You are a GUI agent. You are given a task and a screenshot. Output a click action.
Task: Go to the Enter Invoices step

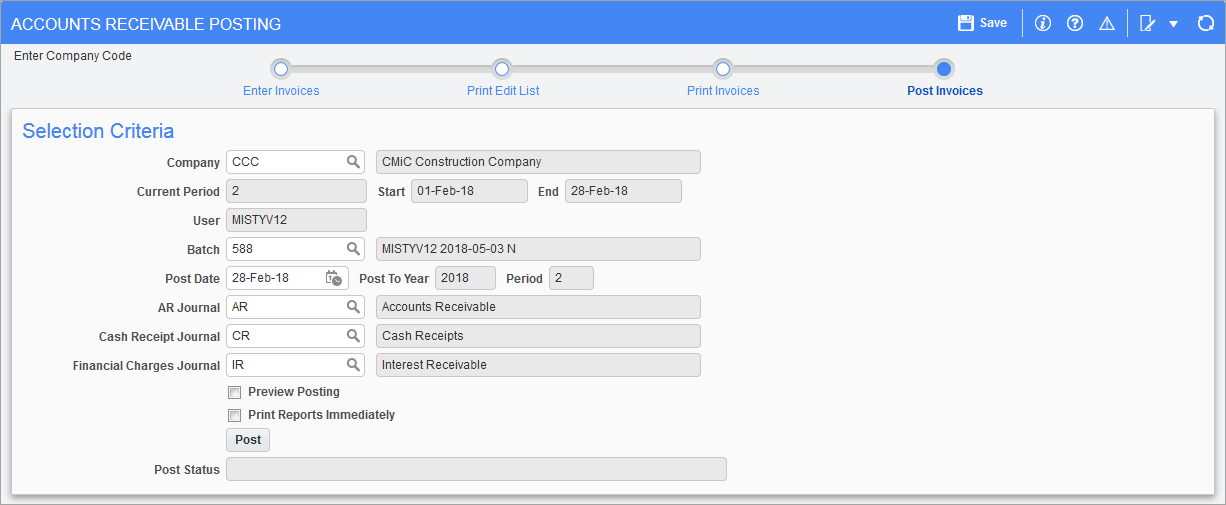281,90
